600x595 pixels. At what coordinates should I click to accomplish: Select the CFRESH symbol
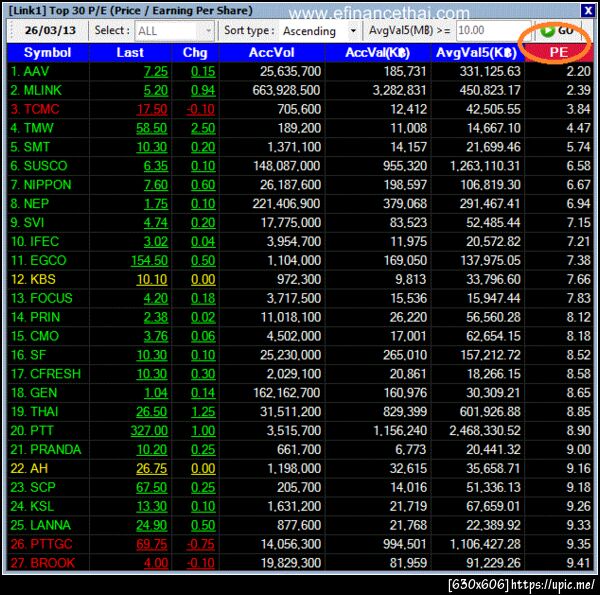tap(46, 374)
